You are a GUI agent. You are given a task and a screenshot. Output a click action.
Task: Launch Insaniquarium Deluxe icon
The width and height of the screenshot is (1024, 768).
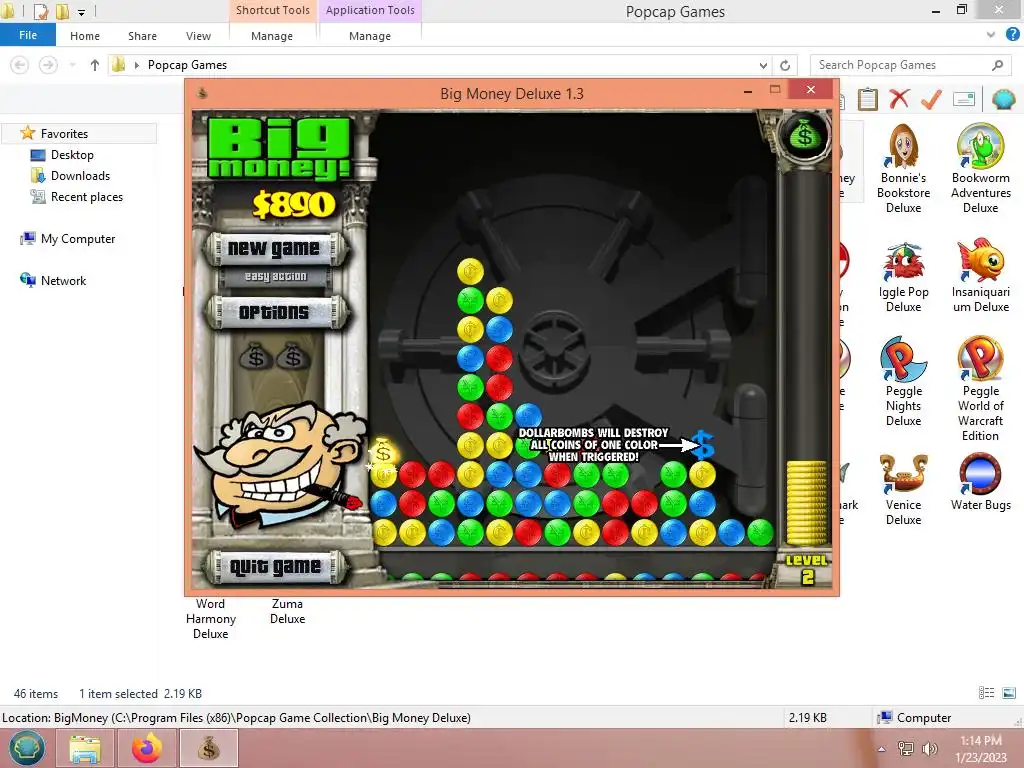click(x=980, y=278)
